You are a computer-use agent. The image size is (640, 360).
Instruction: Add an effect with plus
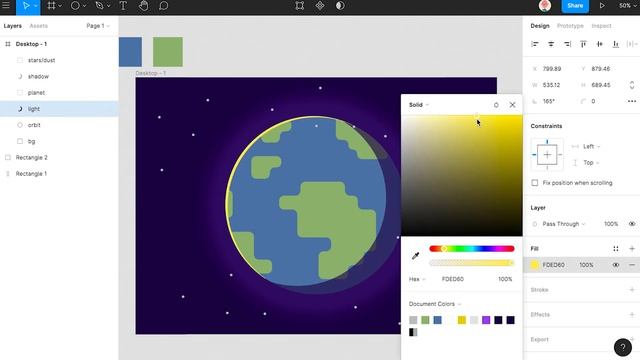click(632, 315)
